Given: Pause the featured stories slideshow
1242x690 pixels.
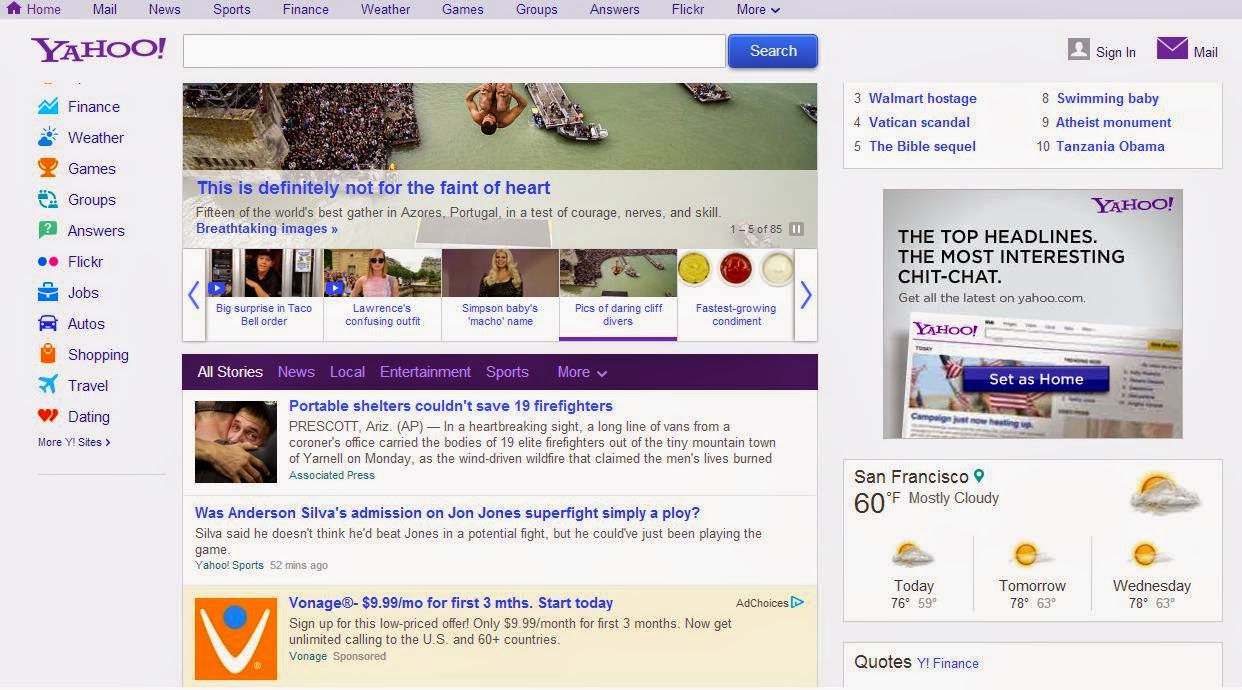Looking at the screenshot, I should click(x=797, y=229).
